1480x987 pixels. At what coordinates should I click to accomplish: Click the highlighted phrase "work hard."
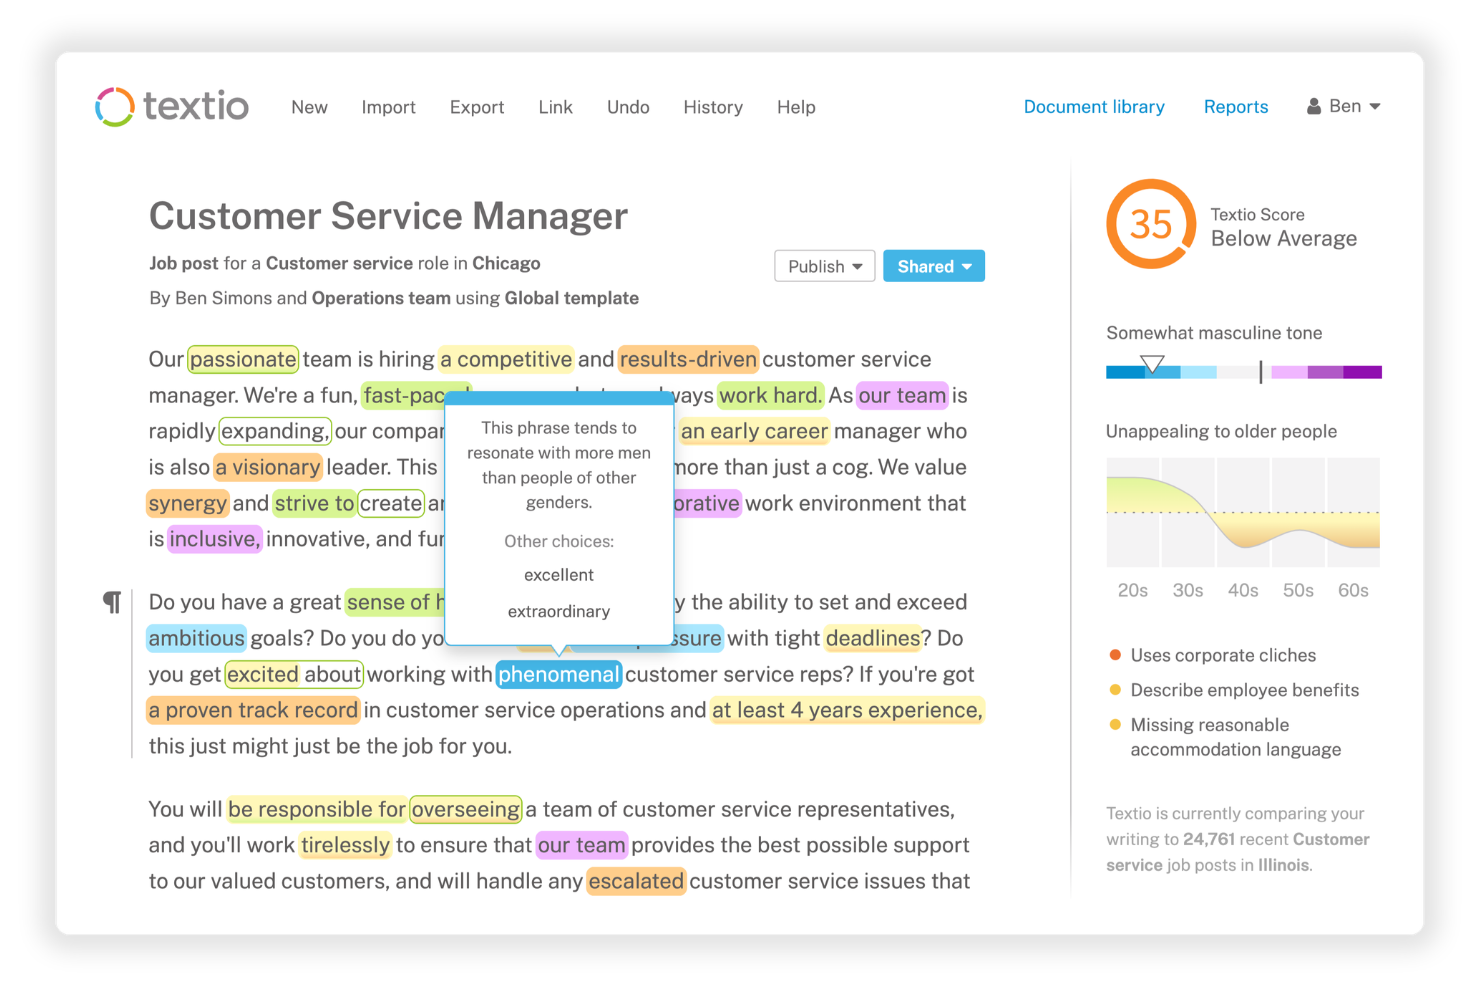point(771,395)
